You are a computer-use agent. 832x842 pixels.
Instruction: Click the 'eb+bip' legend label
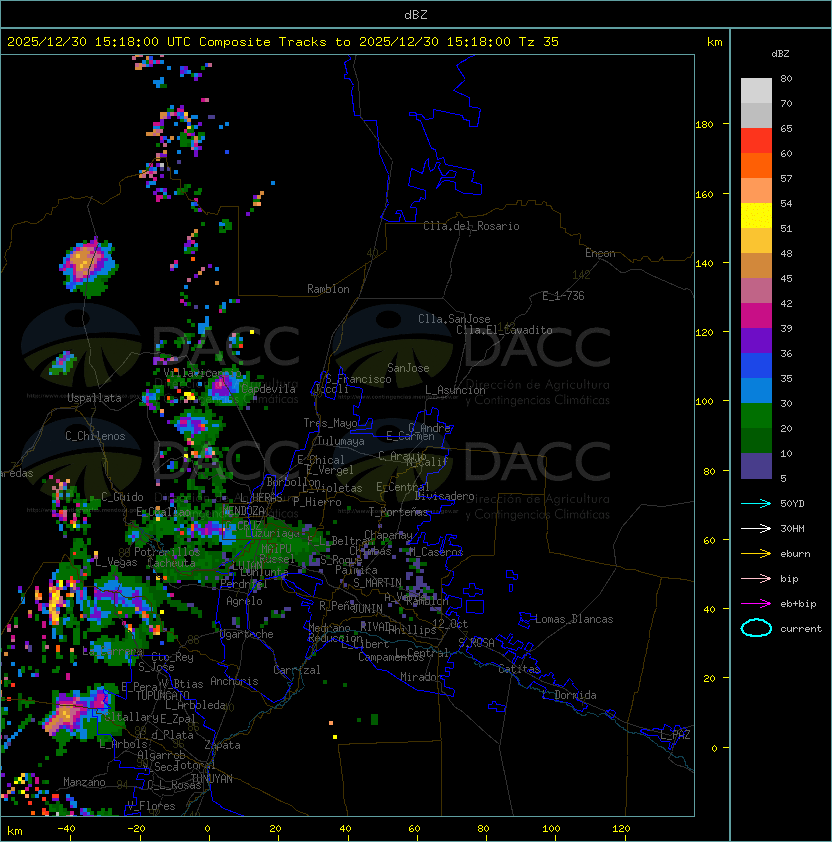tap(798, 604)
